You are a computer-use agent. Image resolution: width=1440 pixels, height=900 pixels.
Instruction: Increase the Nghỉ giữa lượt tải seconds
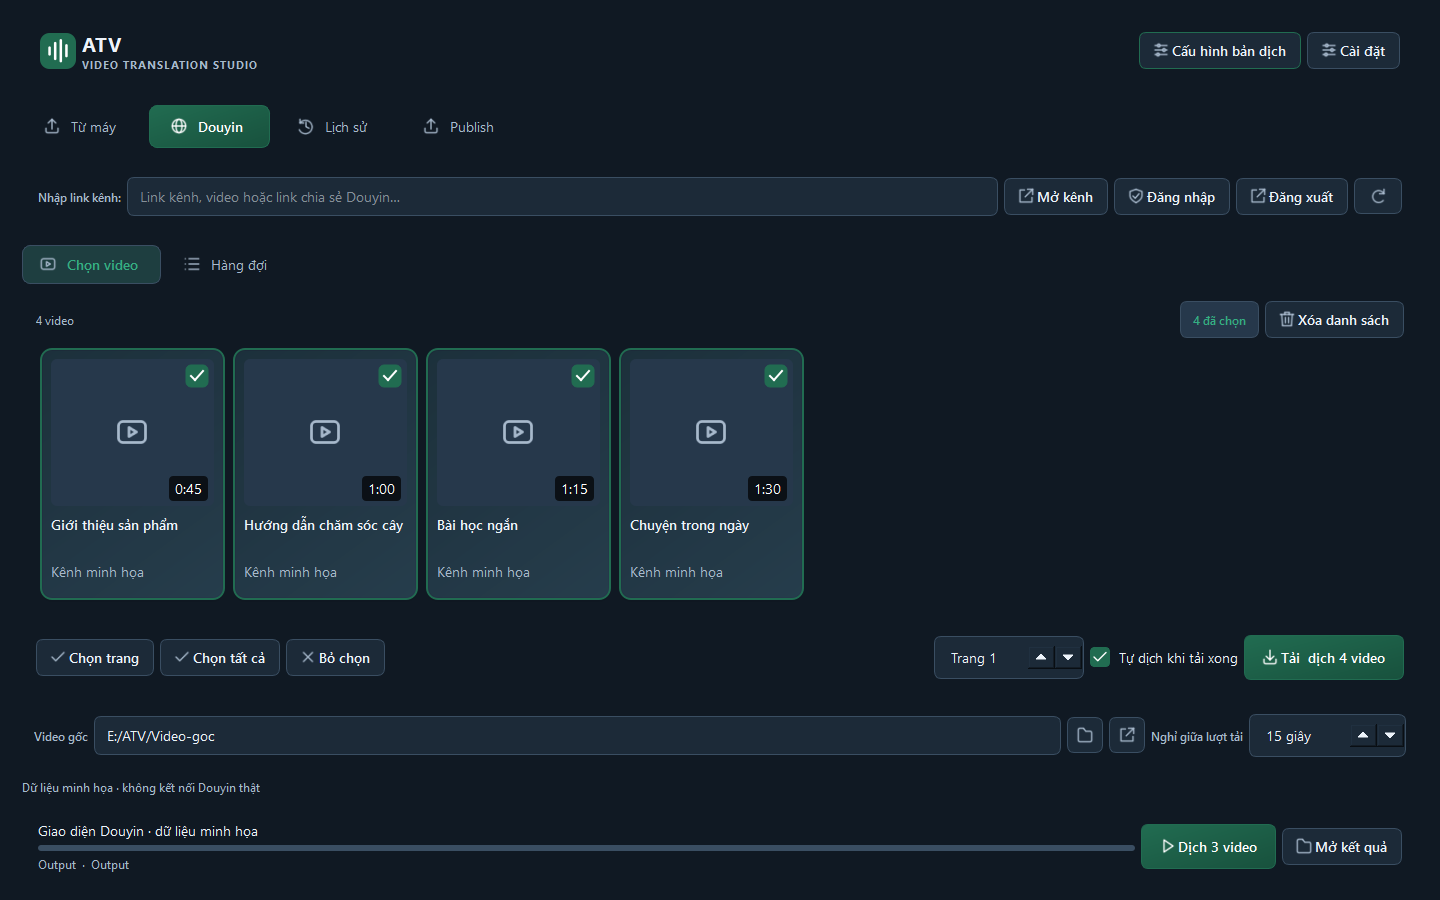[1363, 736]
